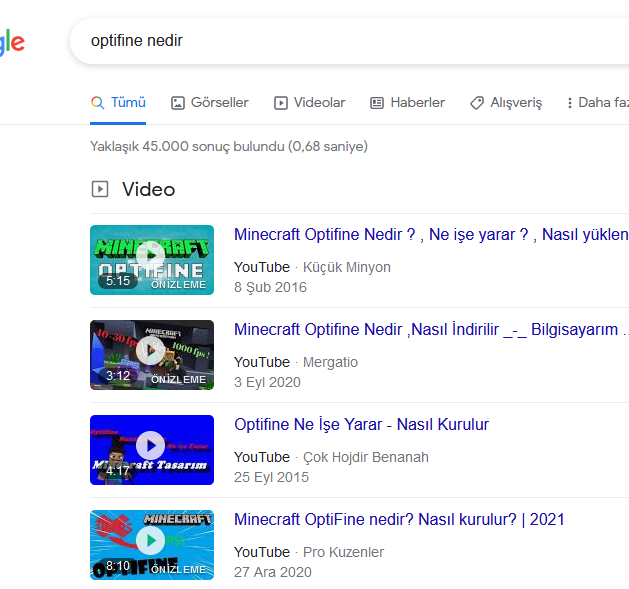629x589 pixels.
Task: Click the date 27 Ara 2020
Action: pos(273,573)
